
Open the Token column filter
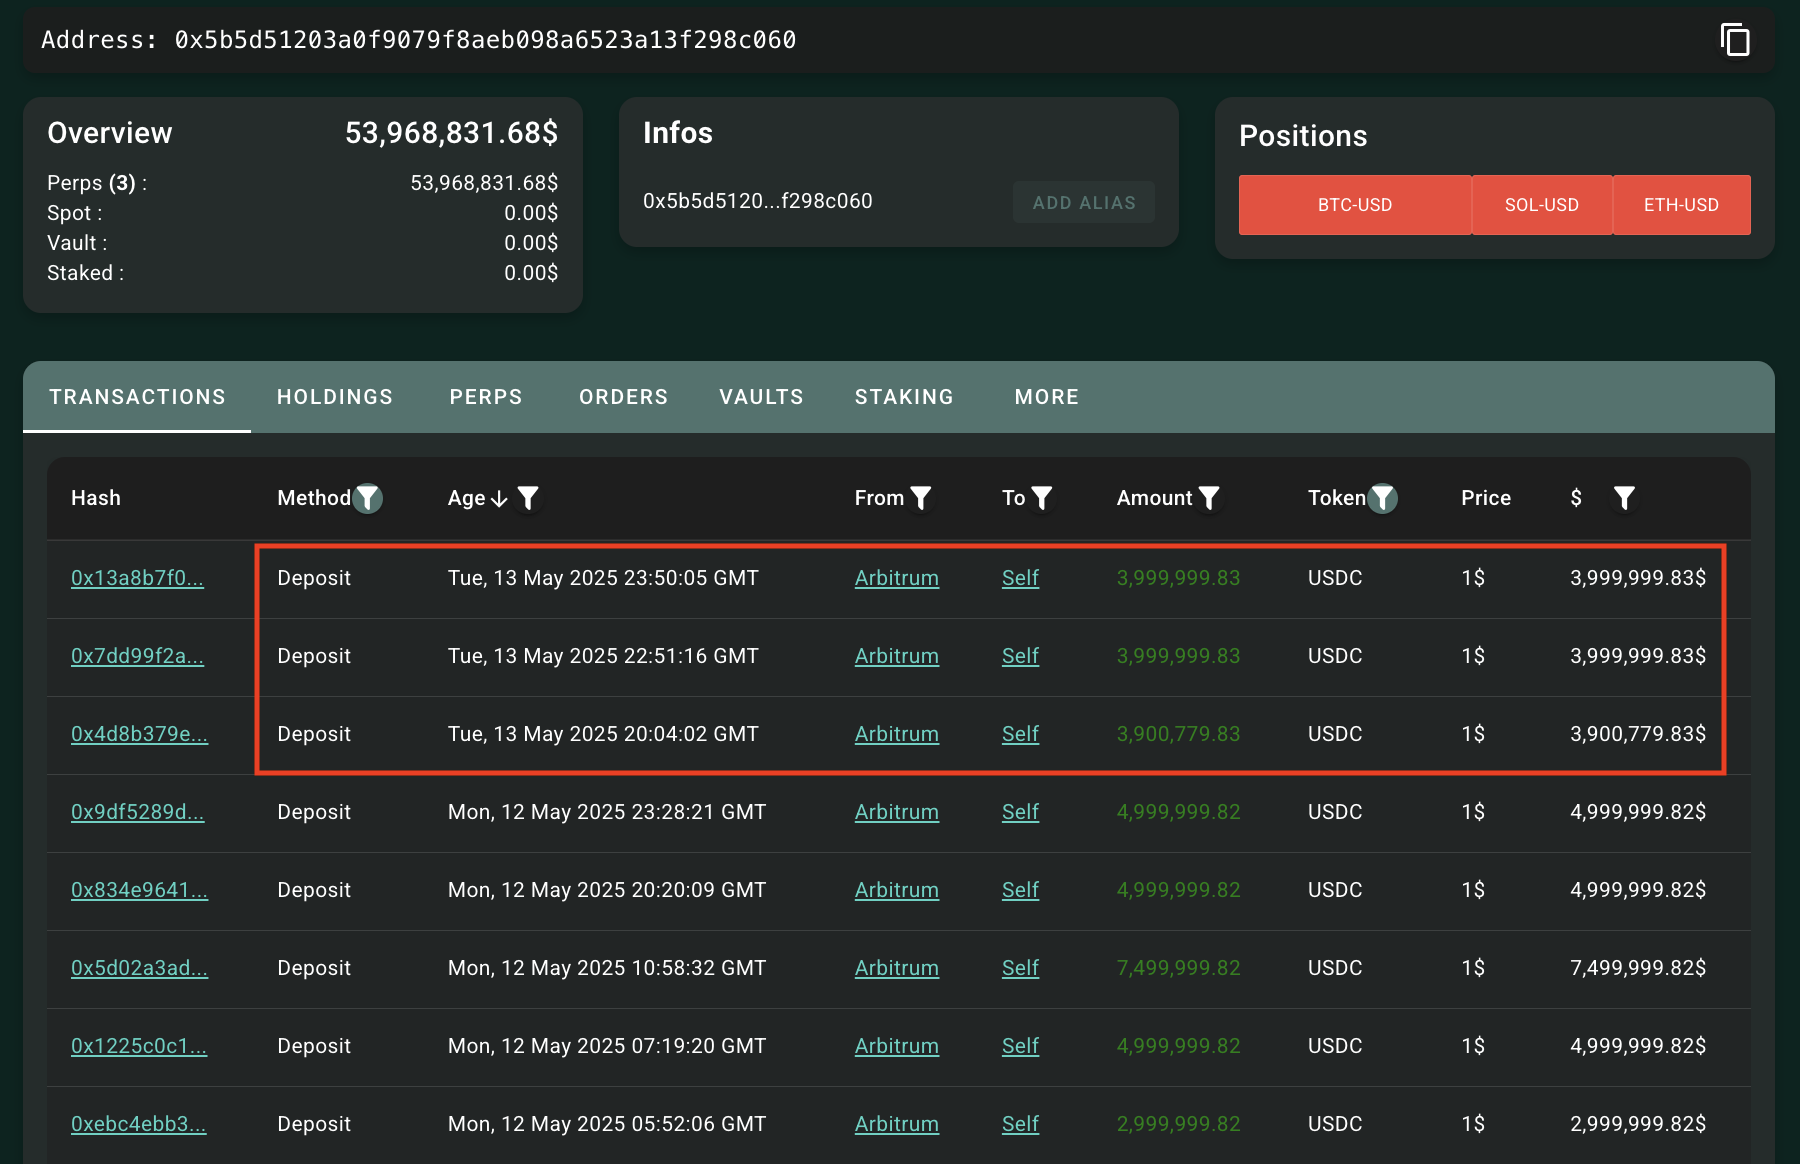tap(1382, 498)
